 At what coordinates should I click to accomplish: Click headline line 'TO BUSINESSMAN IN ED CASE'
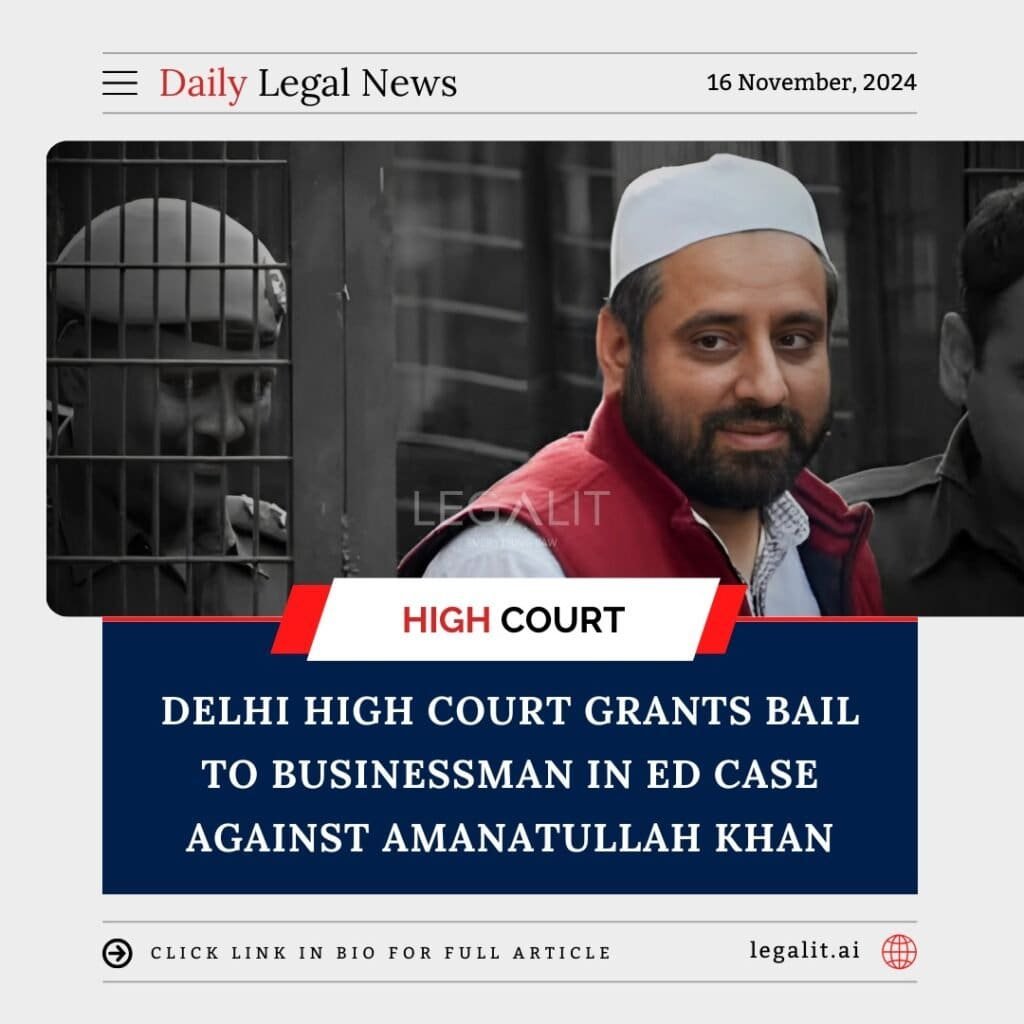point(510,774)
